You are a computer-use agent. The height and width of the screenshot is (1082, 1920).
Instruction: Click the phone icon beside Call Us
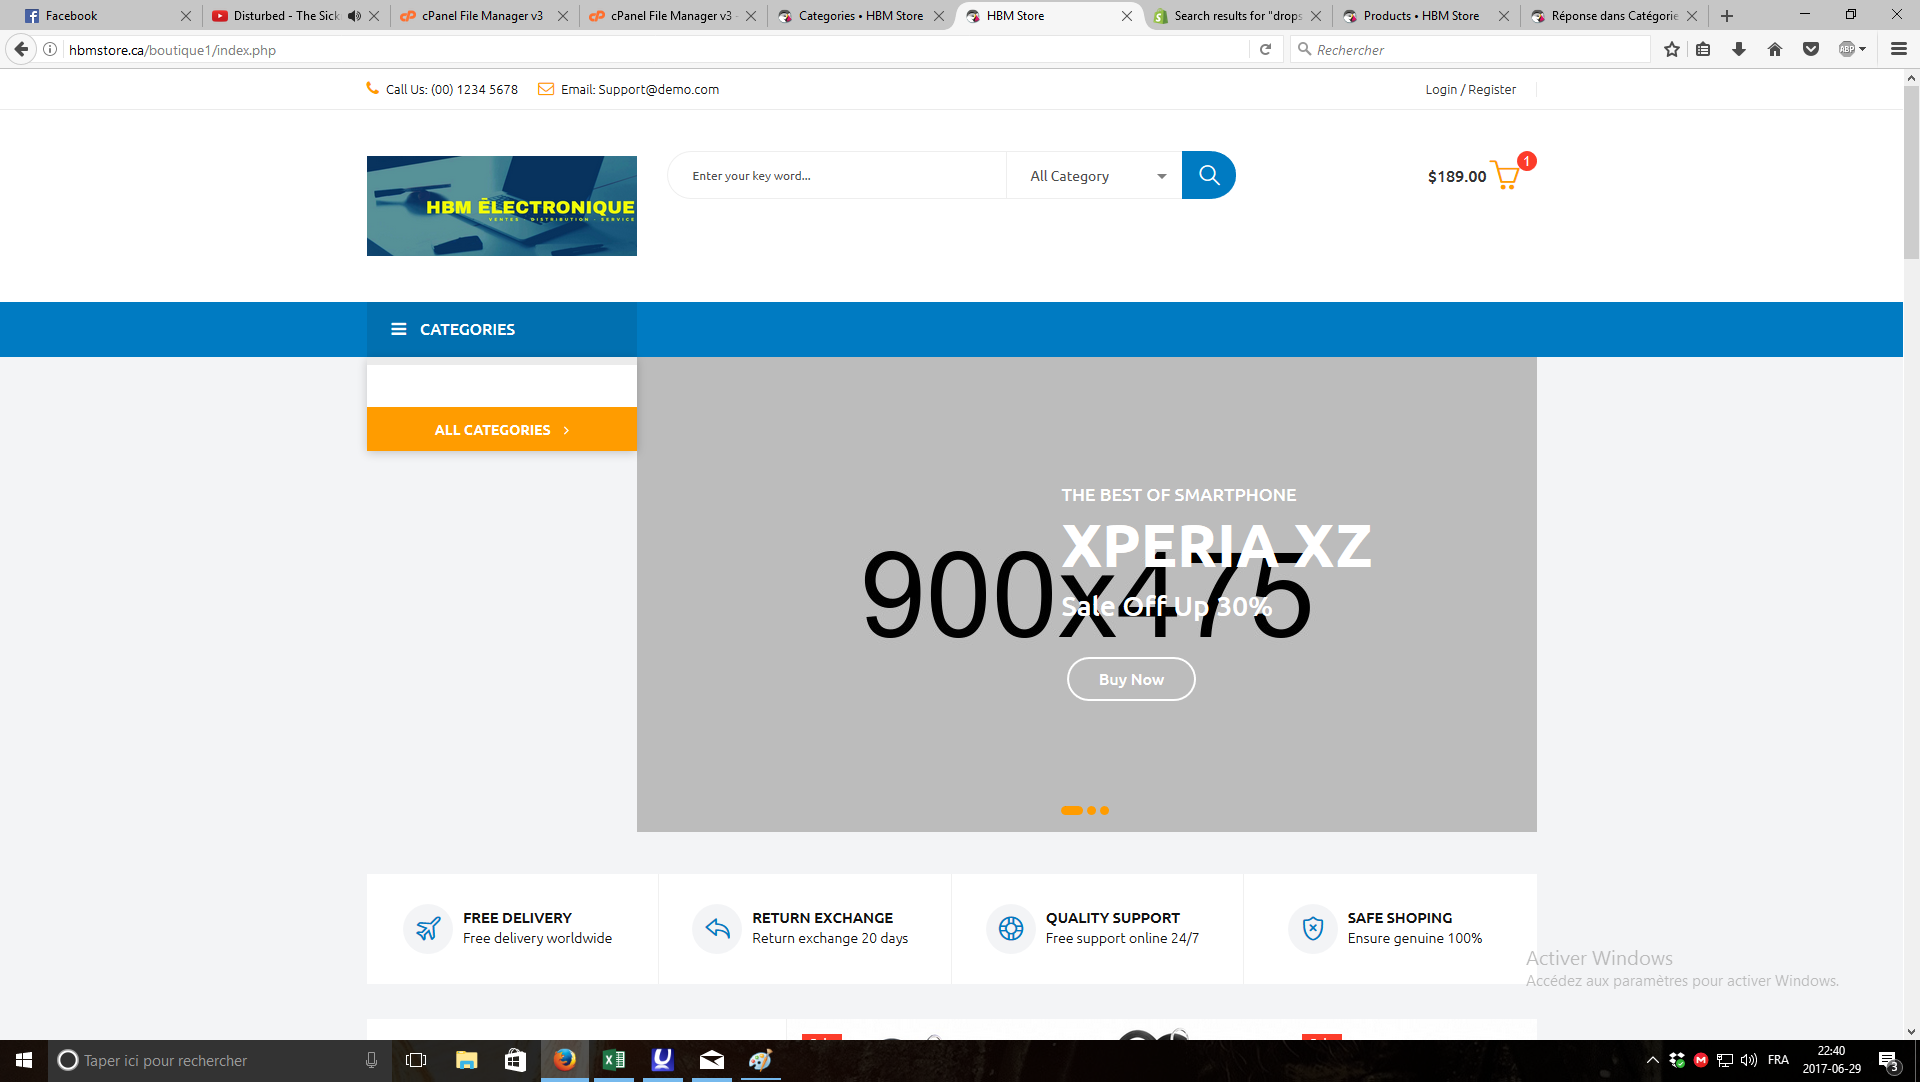point(372,88)
